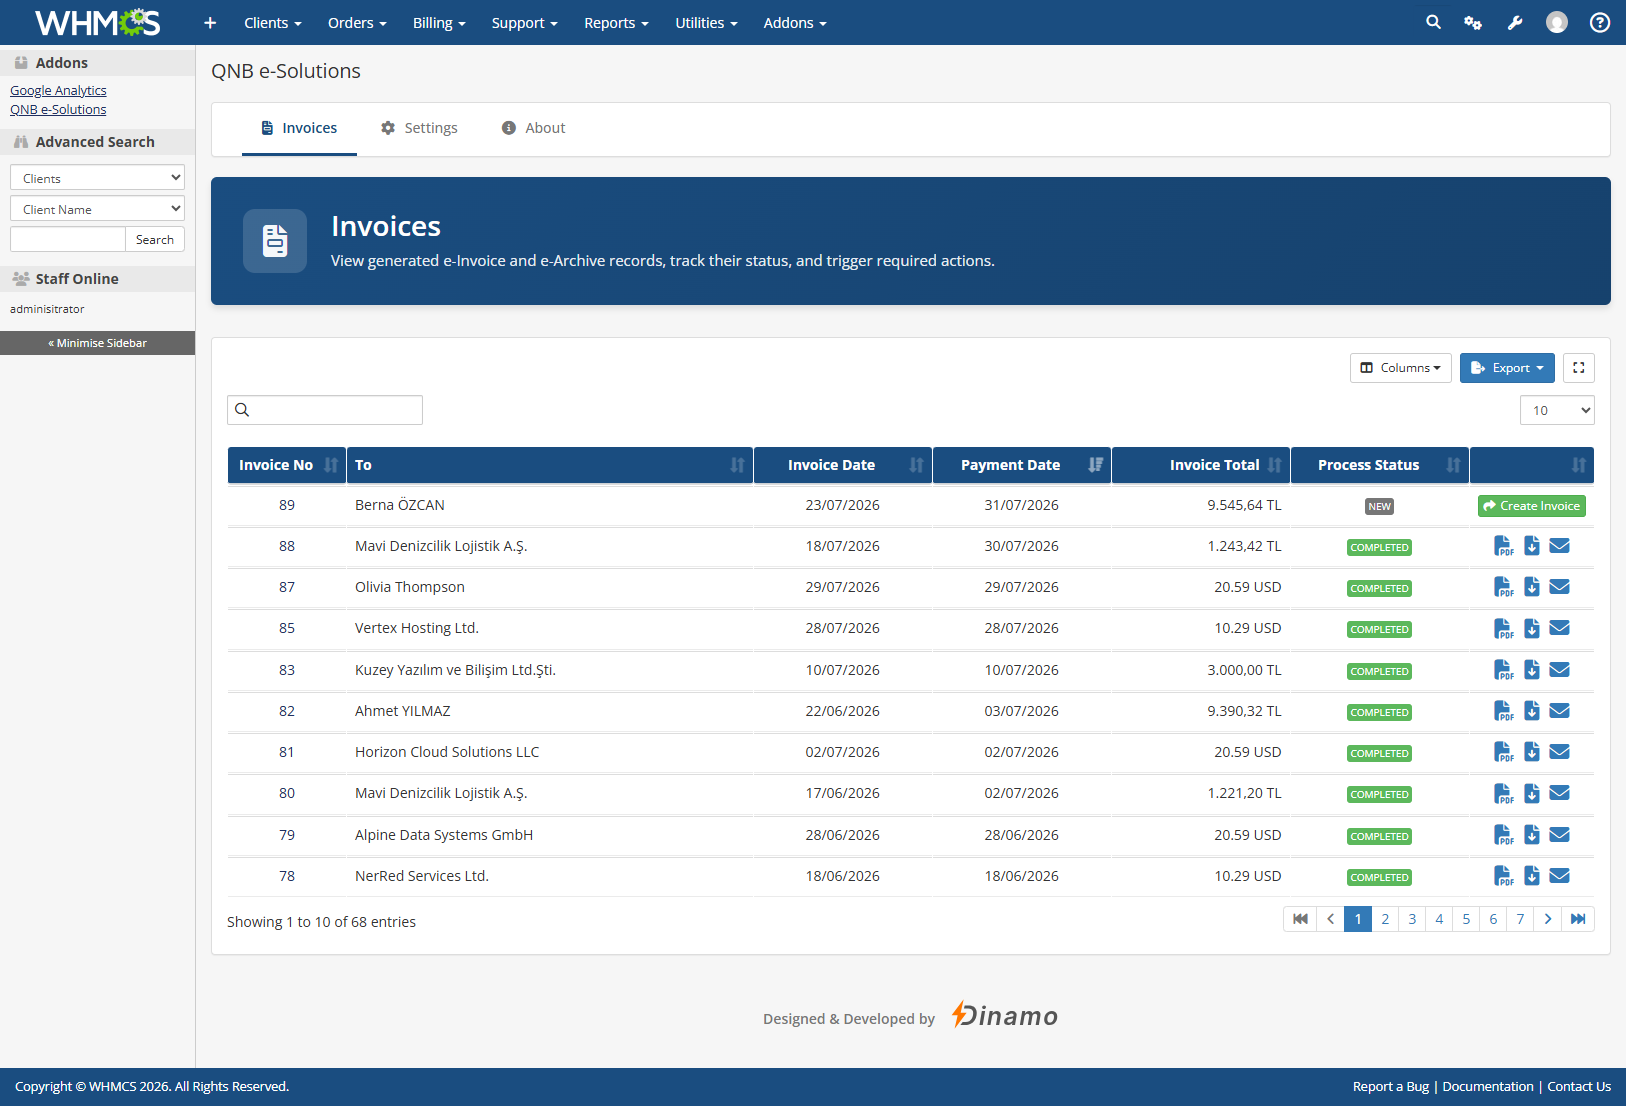
Task: Sort the table by Invoice No
Action: click(x=287, y=465)
